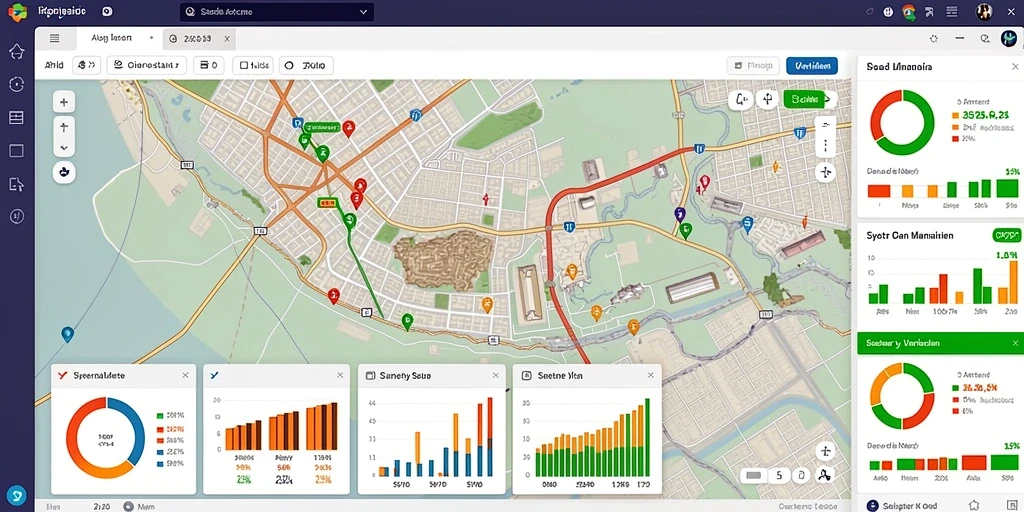Open the hamburger menu above the map
1024x512 pixels.
tap(55, 39)
